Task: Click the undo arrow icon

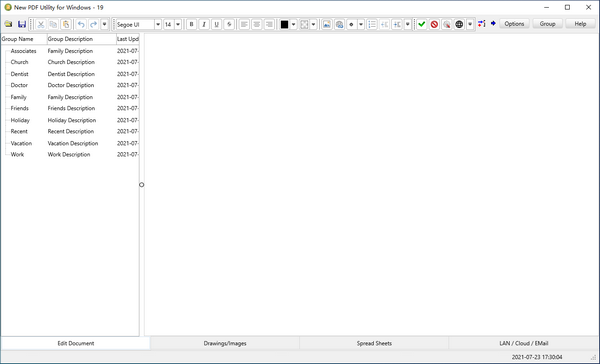Action: click(81, 24)
